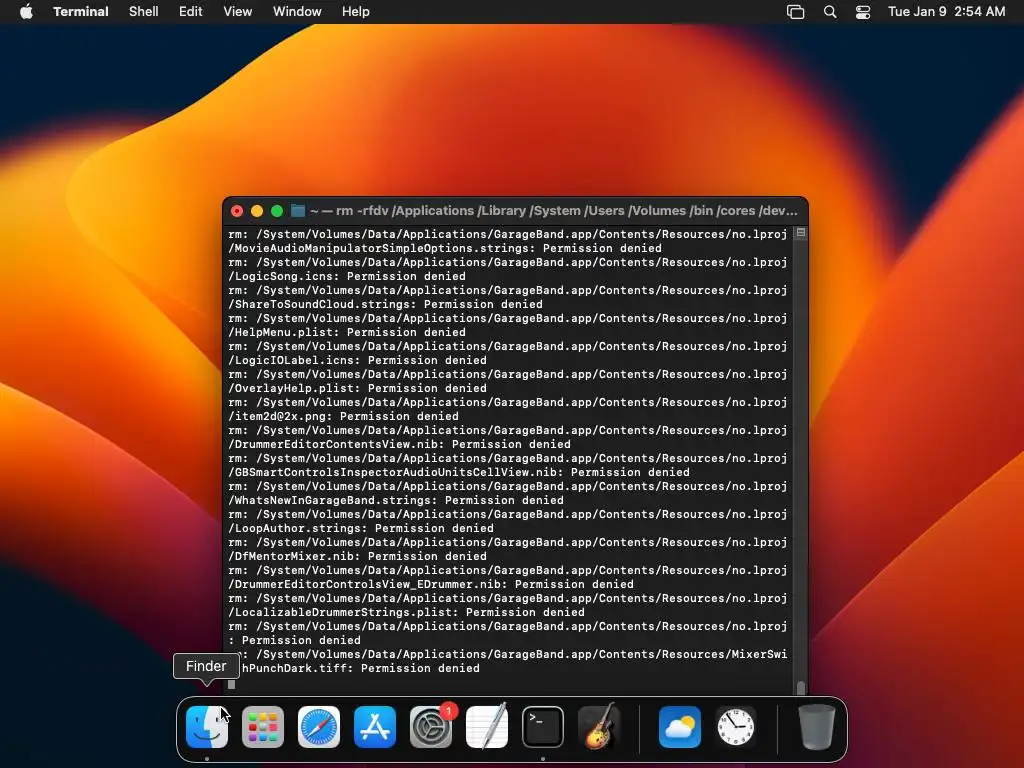Click the WhatsNewInGarageBand.strings line

point(396,501)
